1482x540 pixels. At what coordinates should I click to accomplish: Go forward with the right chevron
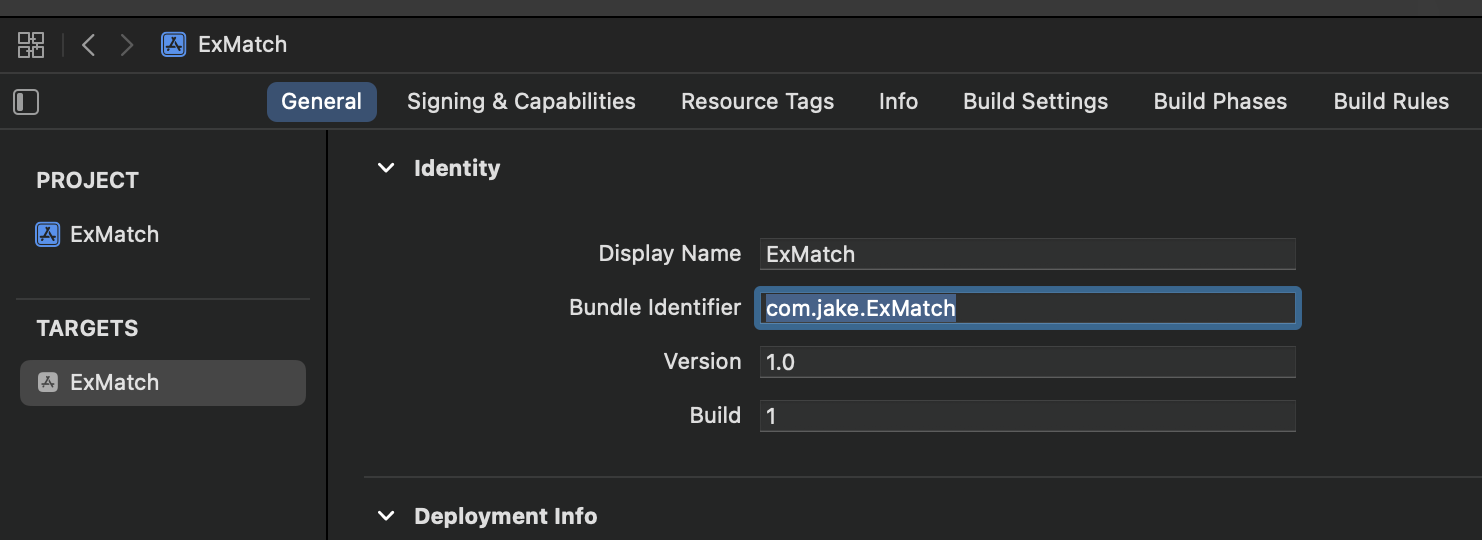126,44
